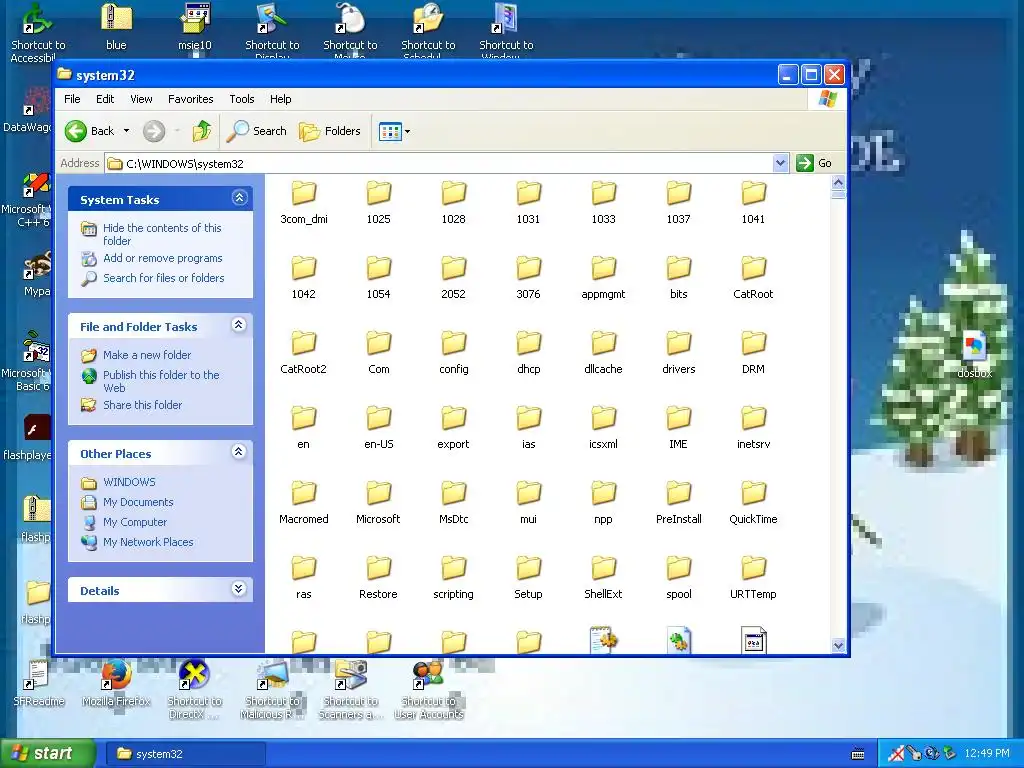The width and height of the screenshot is (1024, 768).
Task: Go up one folder level
Action: (202, 131)
